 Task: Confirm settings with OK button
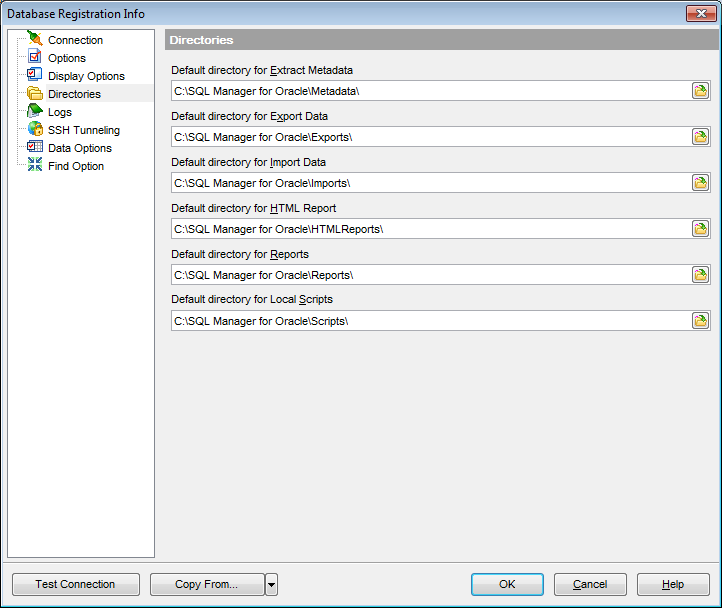coord(507,585)
